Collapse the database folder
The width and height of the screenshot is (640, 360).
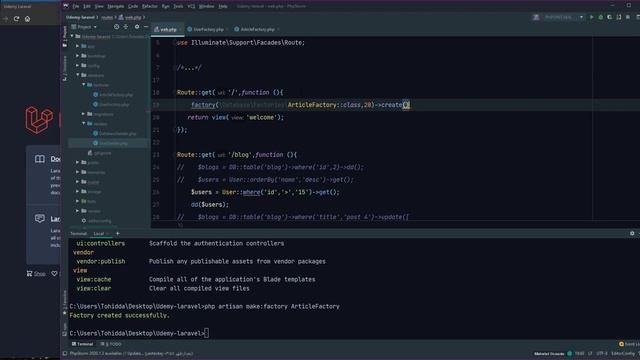78,75
